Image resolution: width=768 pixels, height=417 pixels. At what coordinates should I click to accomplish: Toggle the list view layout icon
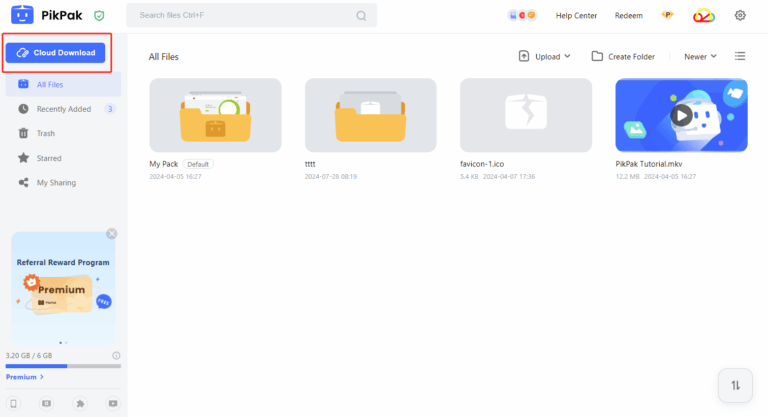pos(740,56)
